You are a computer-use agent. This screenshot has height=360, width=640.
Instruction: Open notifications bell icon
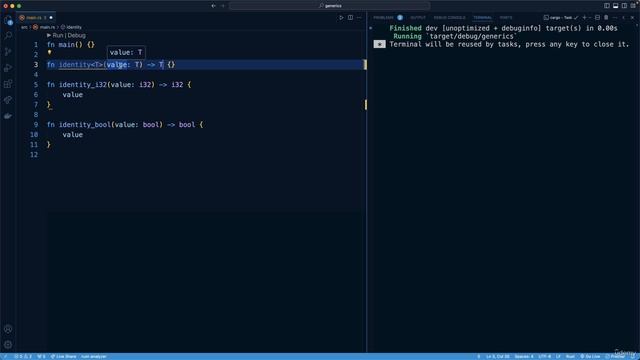[633, 356]
